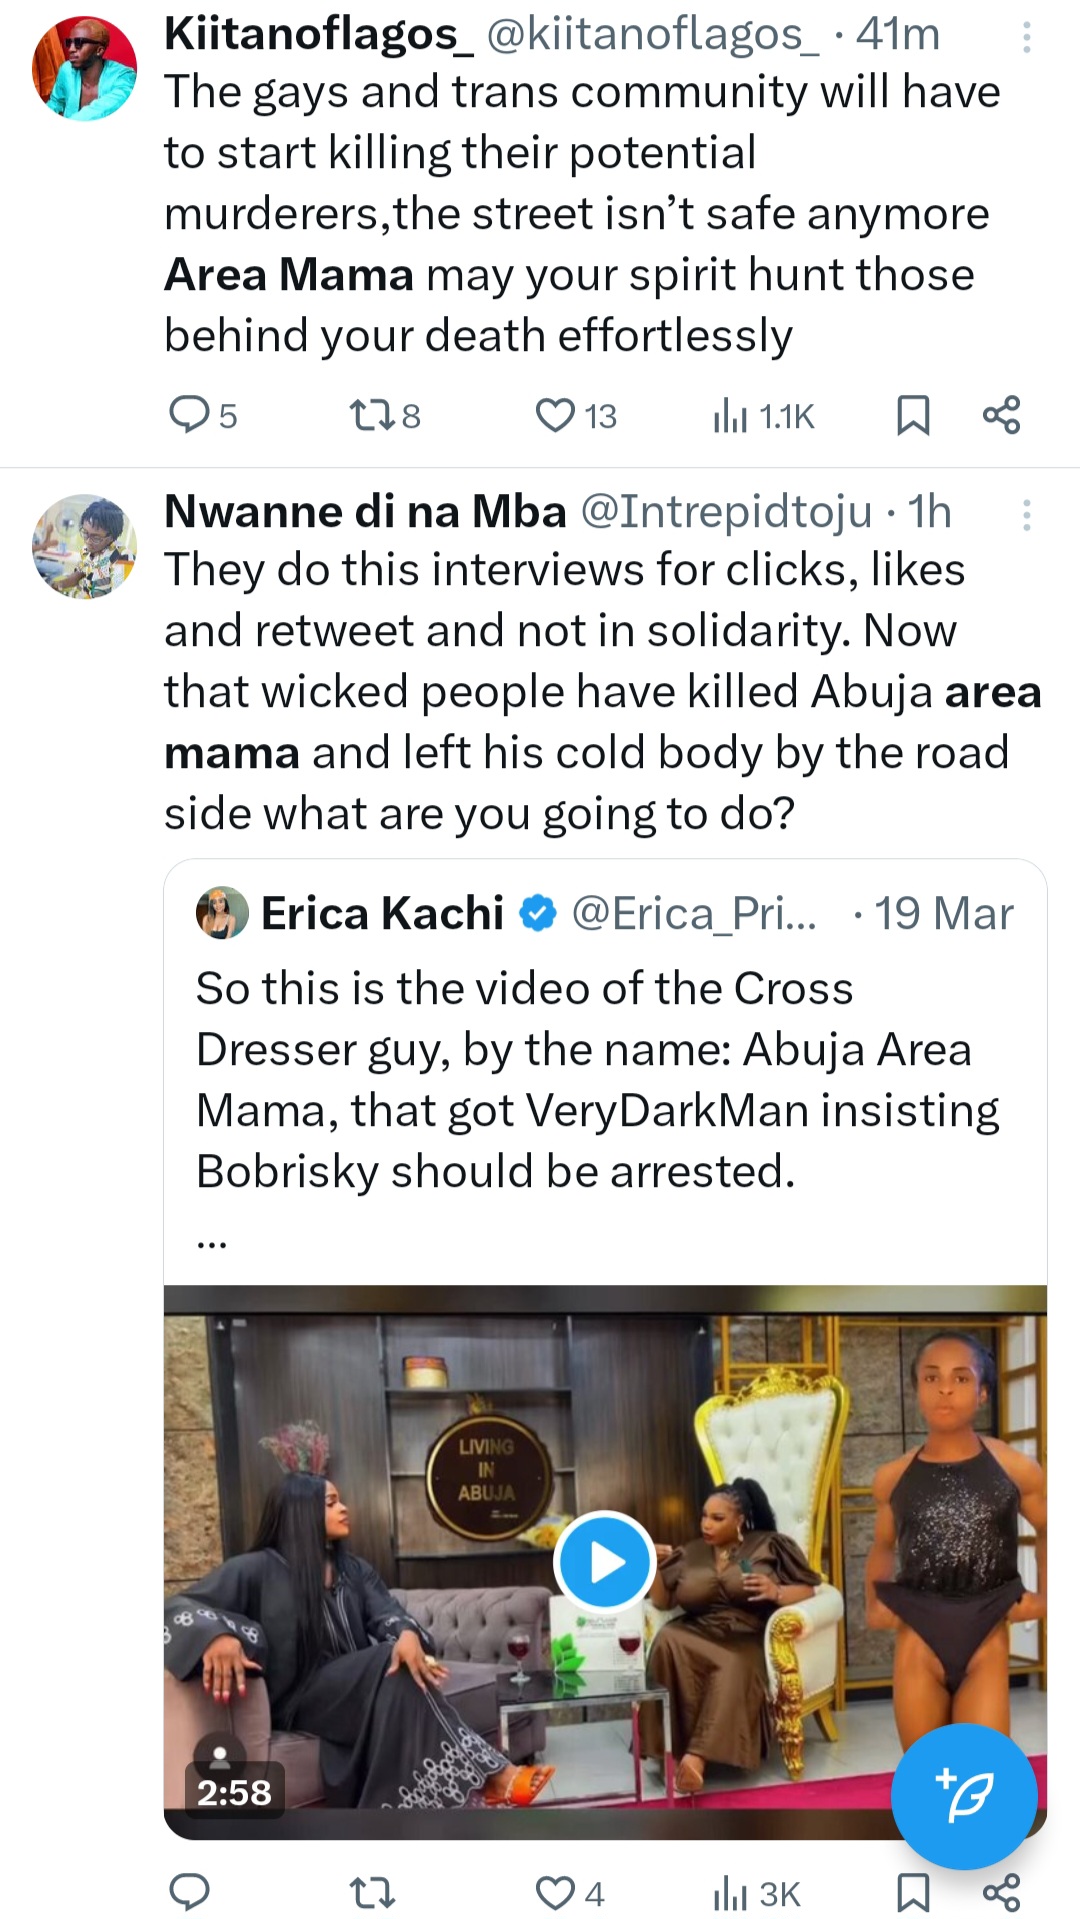Open more options for Kiitanoflagos_ tweet

(1026, 38)
